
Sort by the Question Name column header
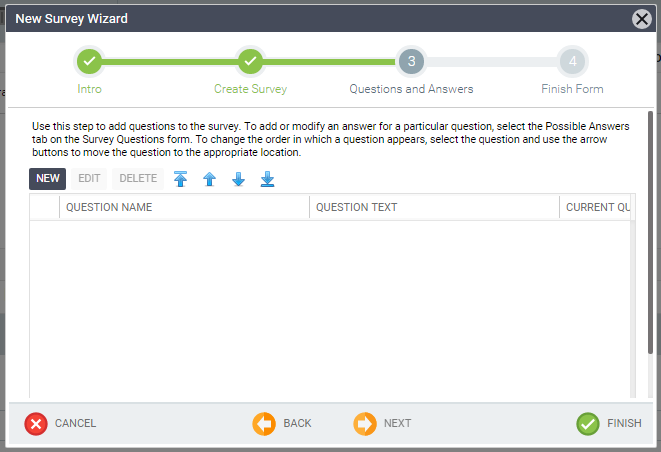pos(184,207)
